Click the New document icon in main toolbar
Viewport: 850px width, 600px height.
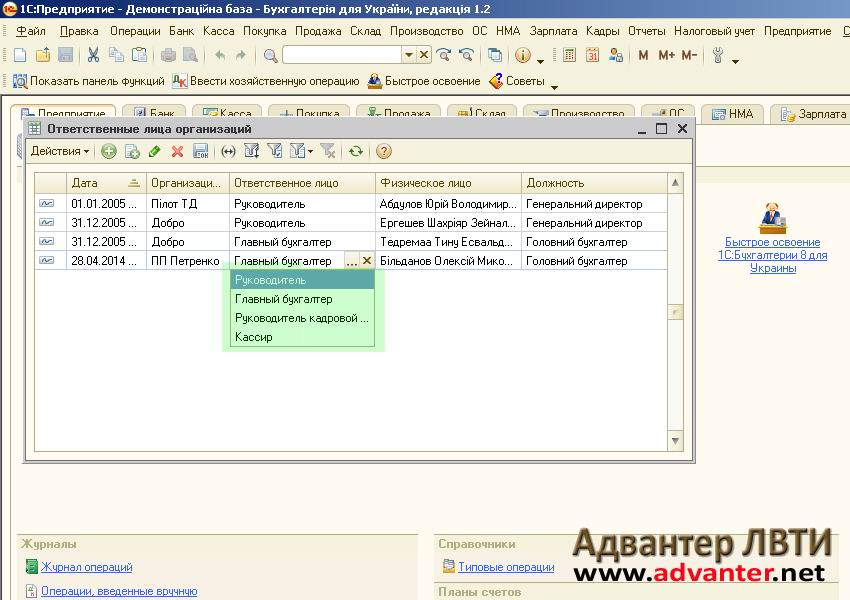[20, 55]
